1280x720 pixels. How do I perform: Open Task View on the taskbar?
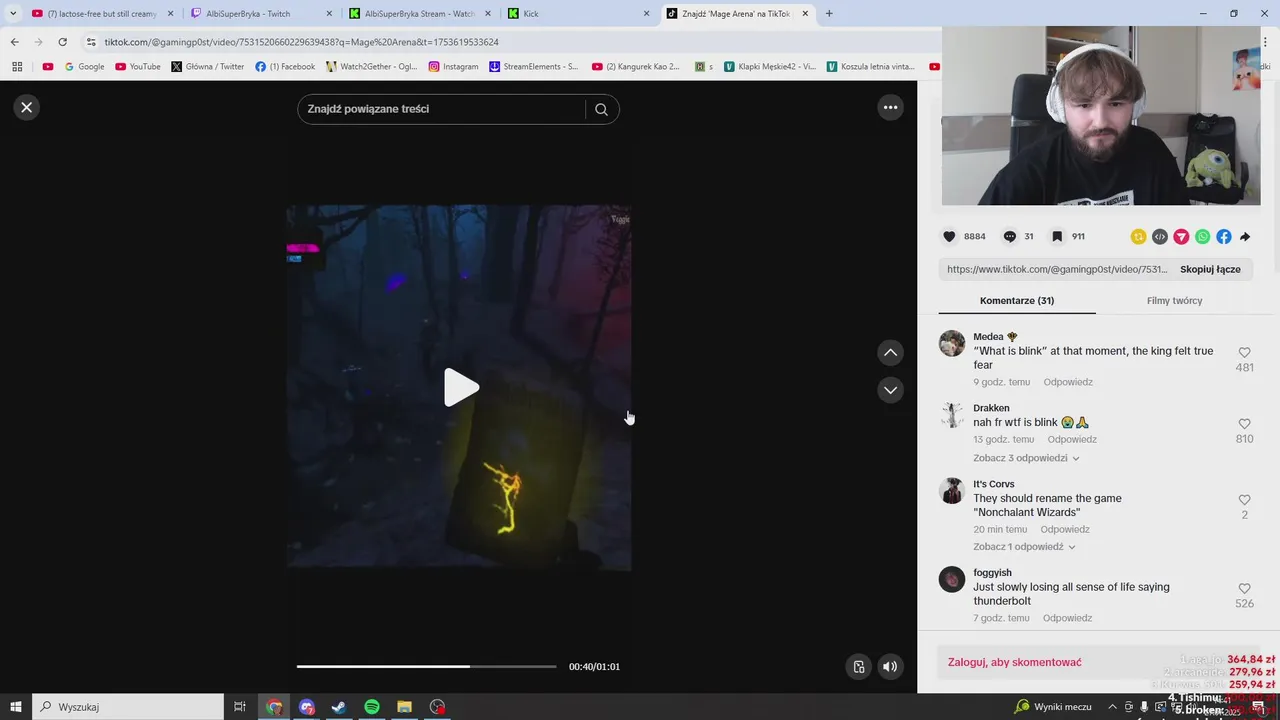tap(240, 707)
